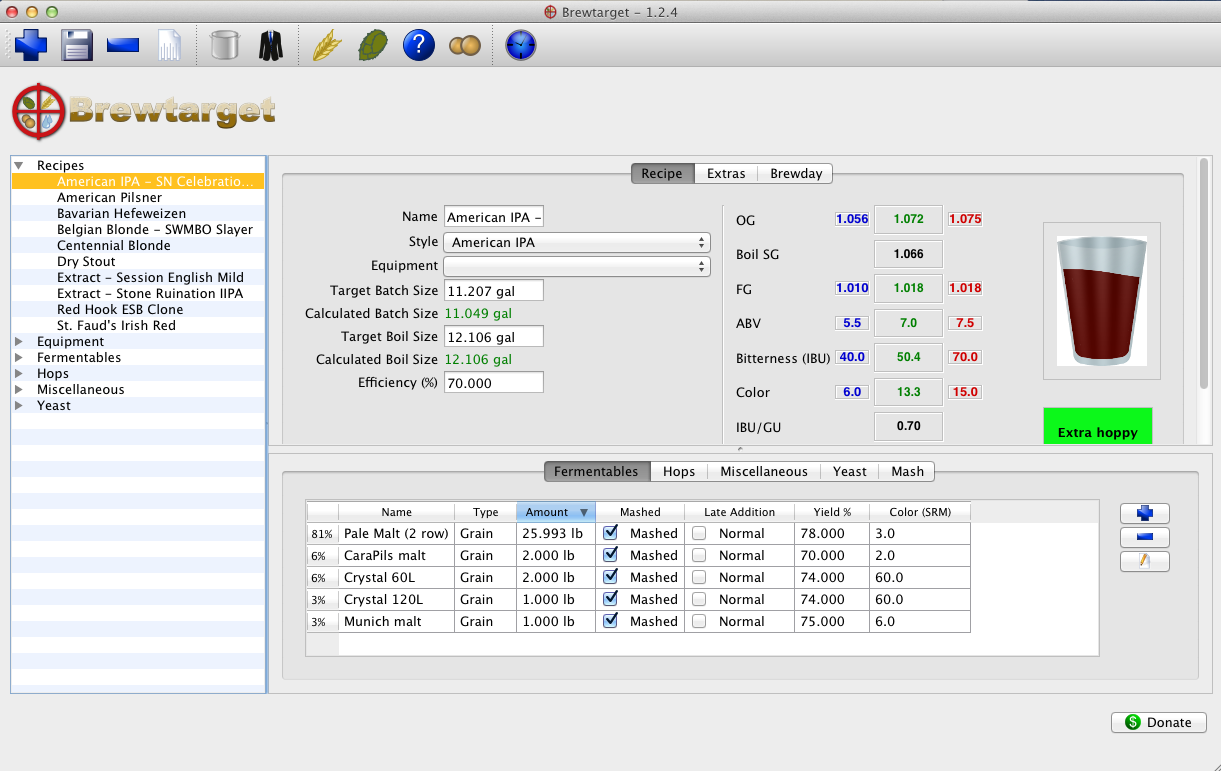Open the Style dropdown showing American IPA
Viewport: 1221px width, 771px height.
click(x=576, y=242)
